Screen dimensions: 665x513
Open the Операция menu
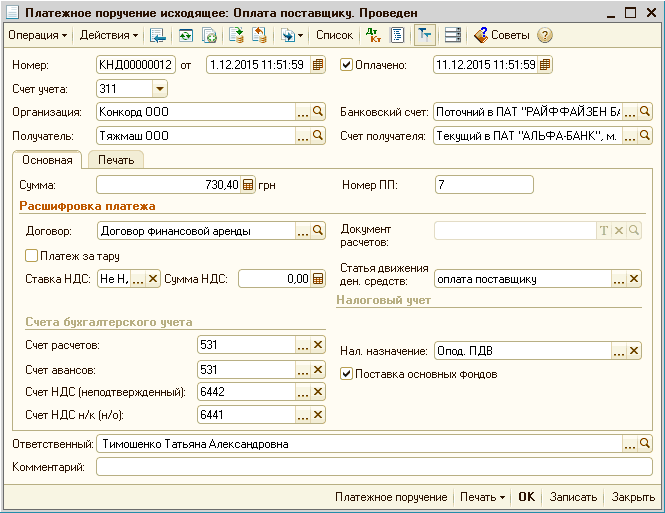[x=37, y=35]
